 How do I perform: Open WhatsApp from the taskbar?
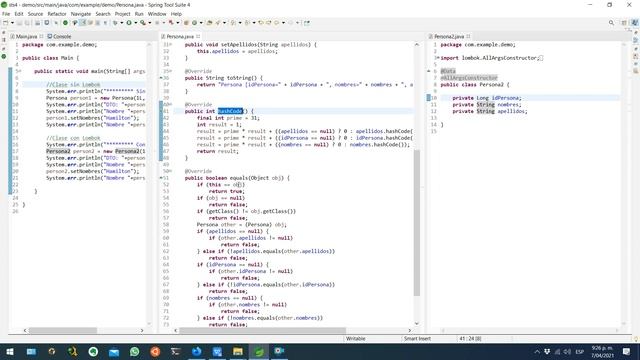click(134, 351)
